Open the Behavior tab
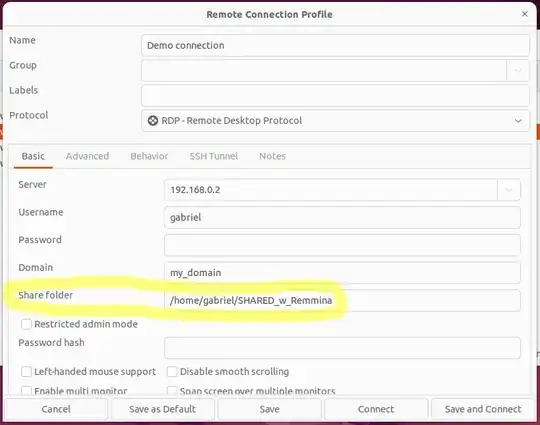 tap(149, 156)
